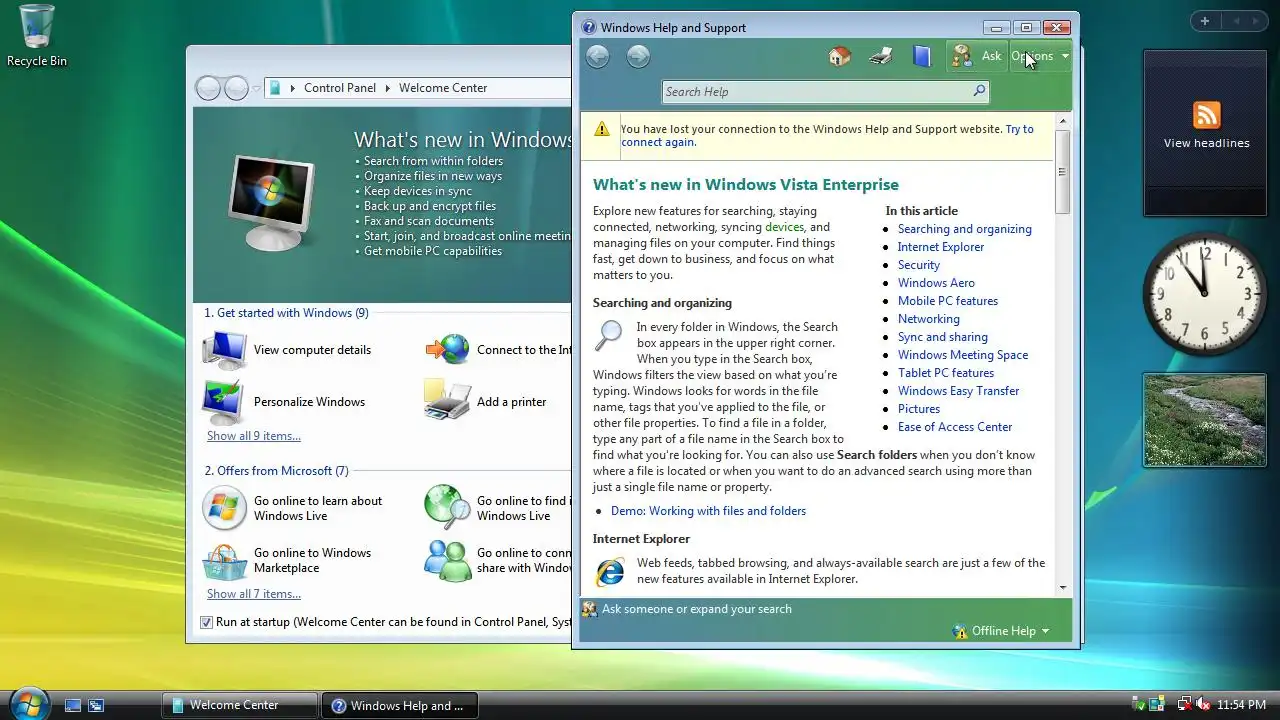Image resolution: width=1280 pixels, height=720 pixels.
Task: Select Go online to find it with Windows Live
Action: point(497,508)
